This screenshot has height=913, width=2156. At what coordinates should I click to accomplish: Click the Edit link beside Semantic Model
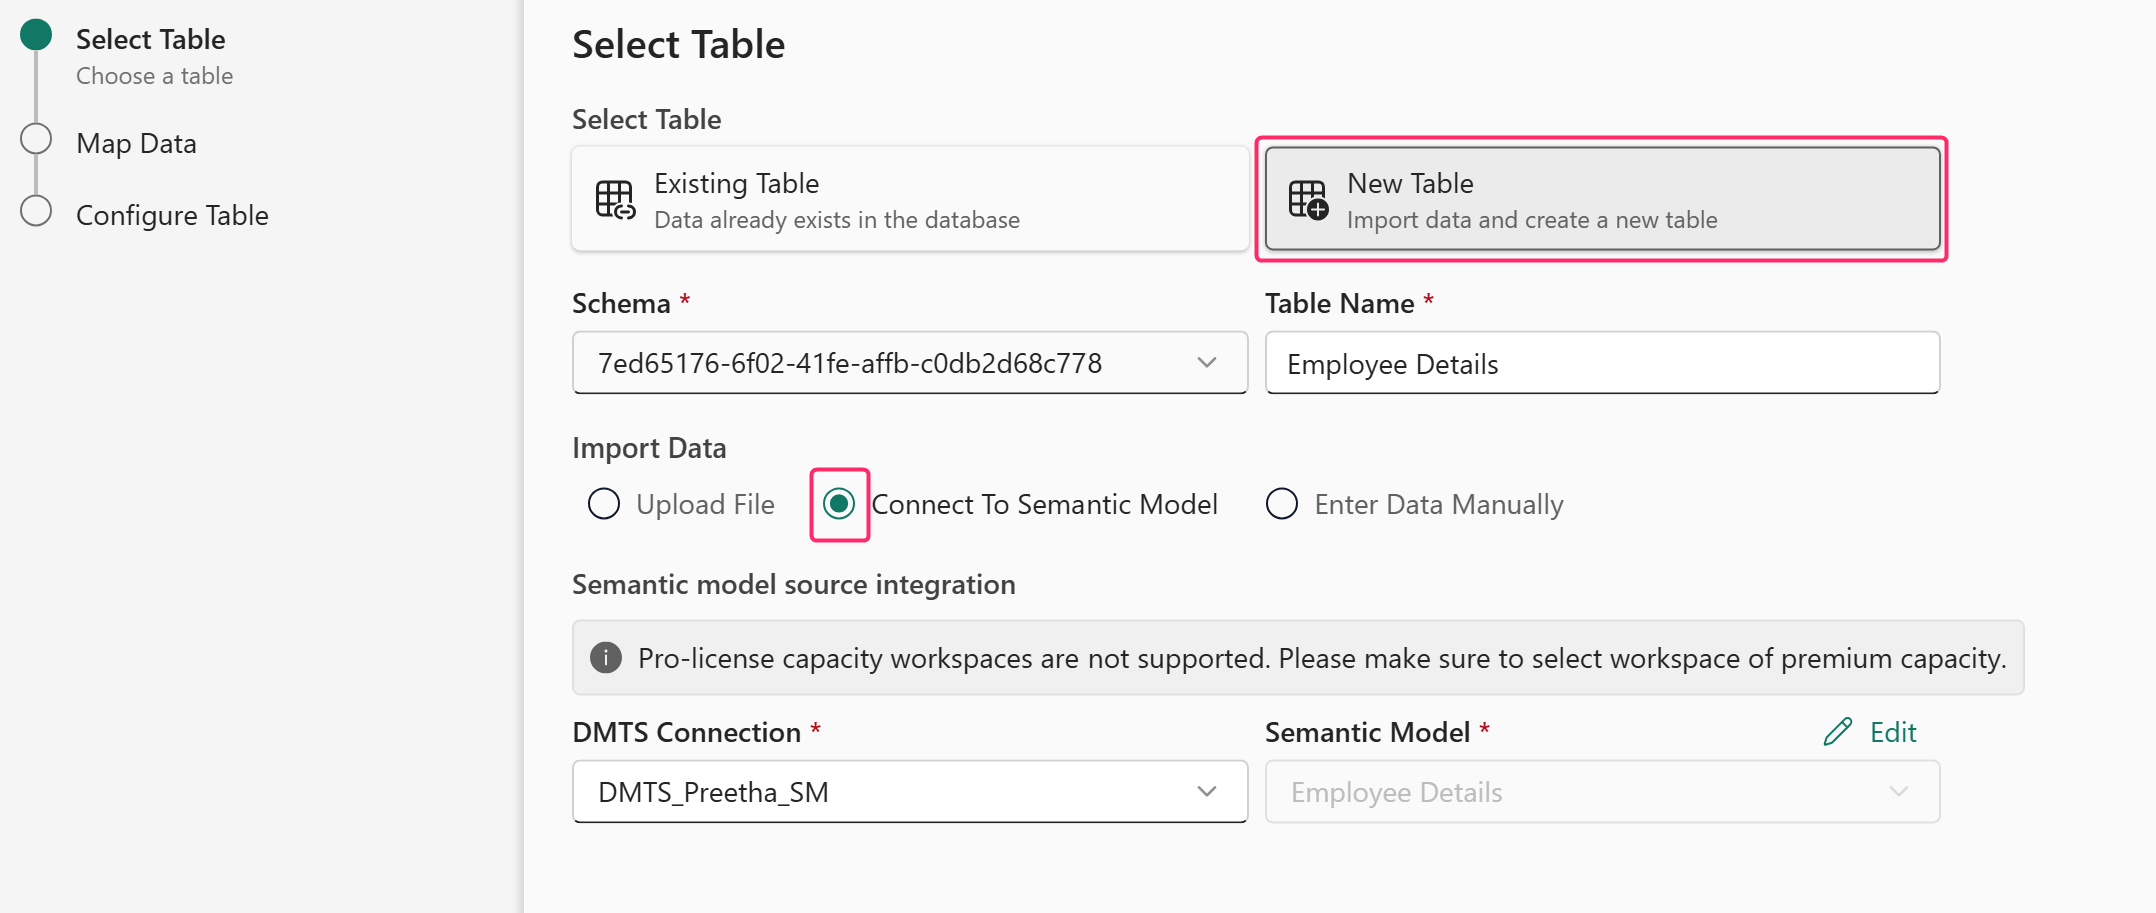[x=1892, y=733]
